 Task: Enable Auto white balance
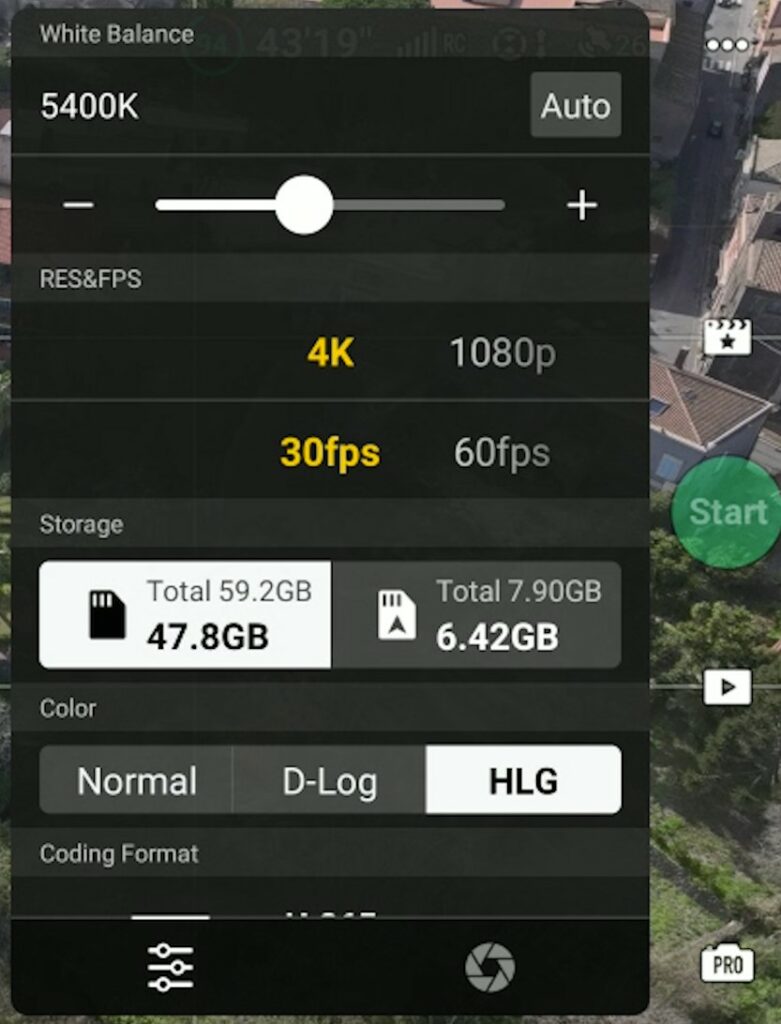[575, 105]
